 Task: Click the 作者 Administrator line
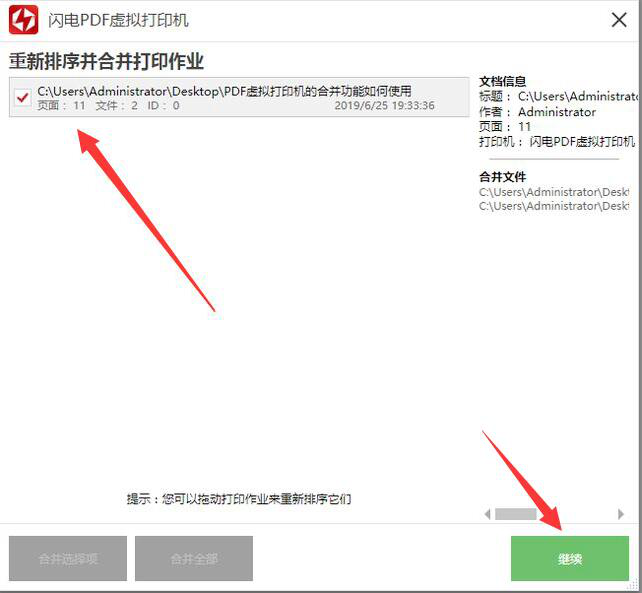(537, 112)
